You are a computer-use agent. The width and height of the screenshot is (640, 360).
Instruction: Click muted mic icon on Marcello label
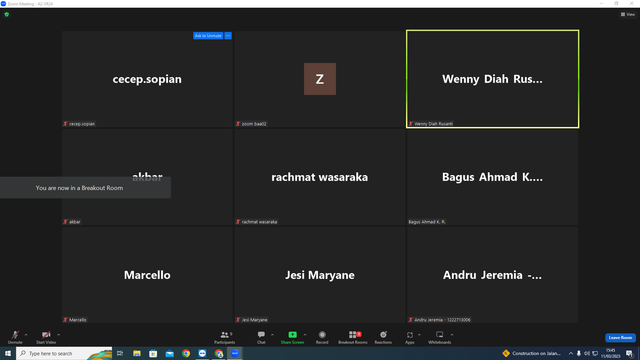click(x=65, y=320)
